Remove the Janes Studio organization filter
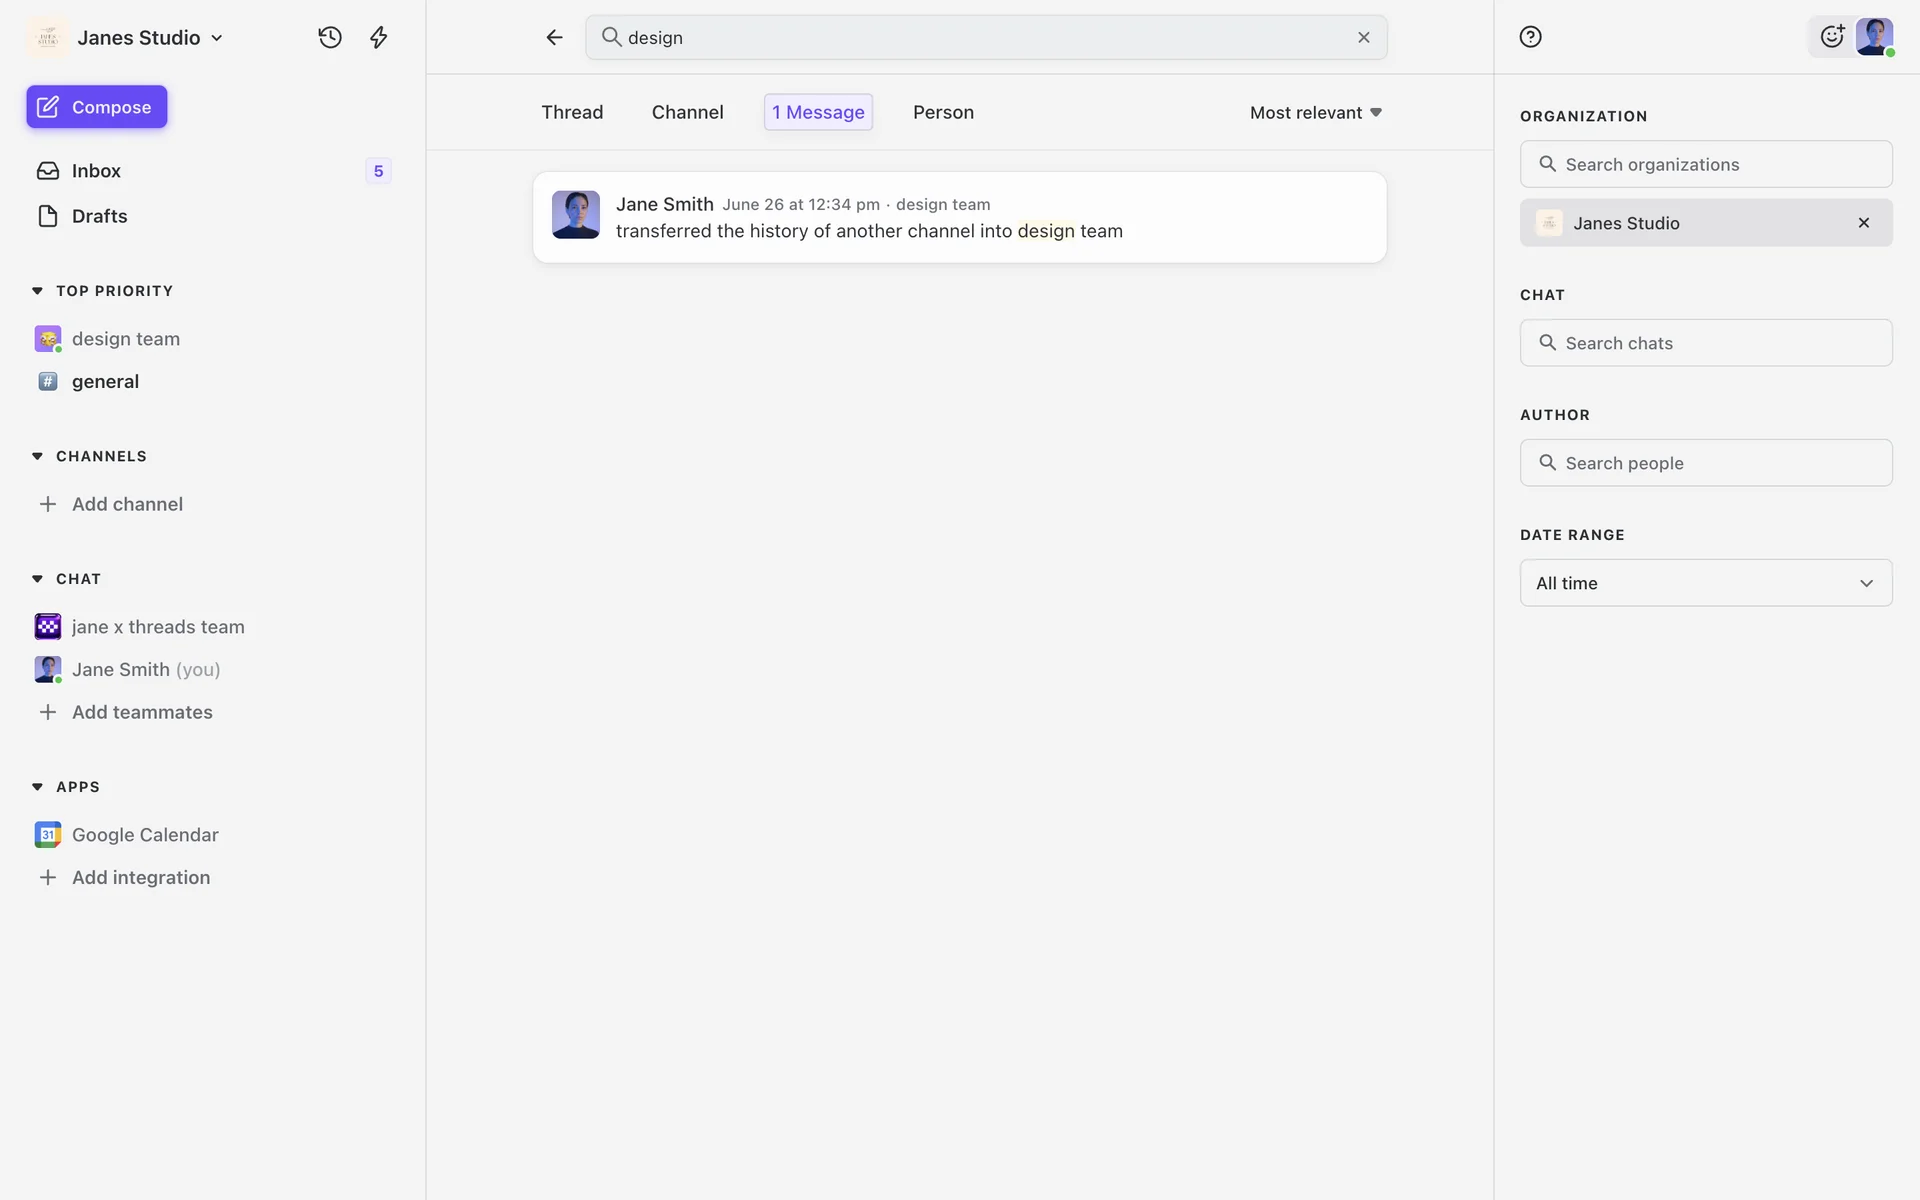 1863,223
